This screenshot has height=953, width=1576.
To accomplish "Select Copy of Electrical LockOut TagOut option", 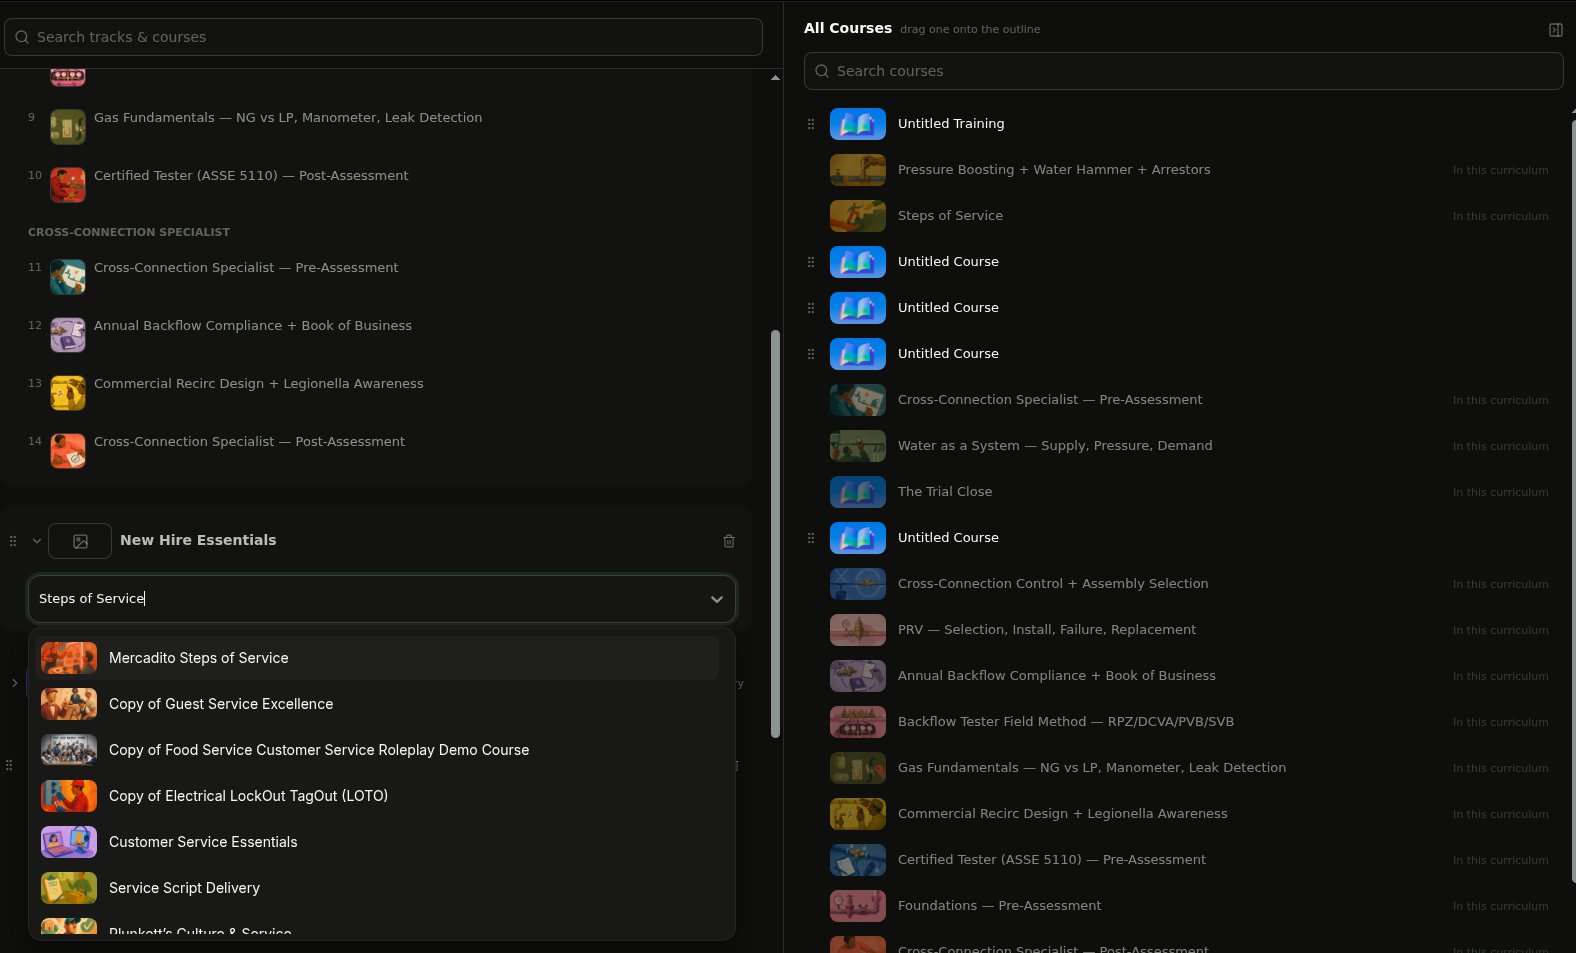I will [x=378, y=796].
